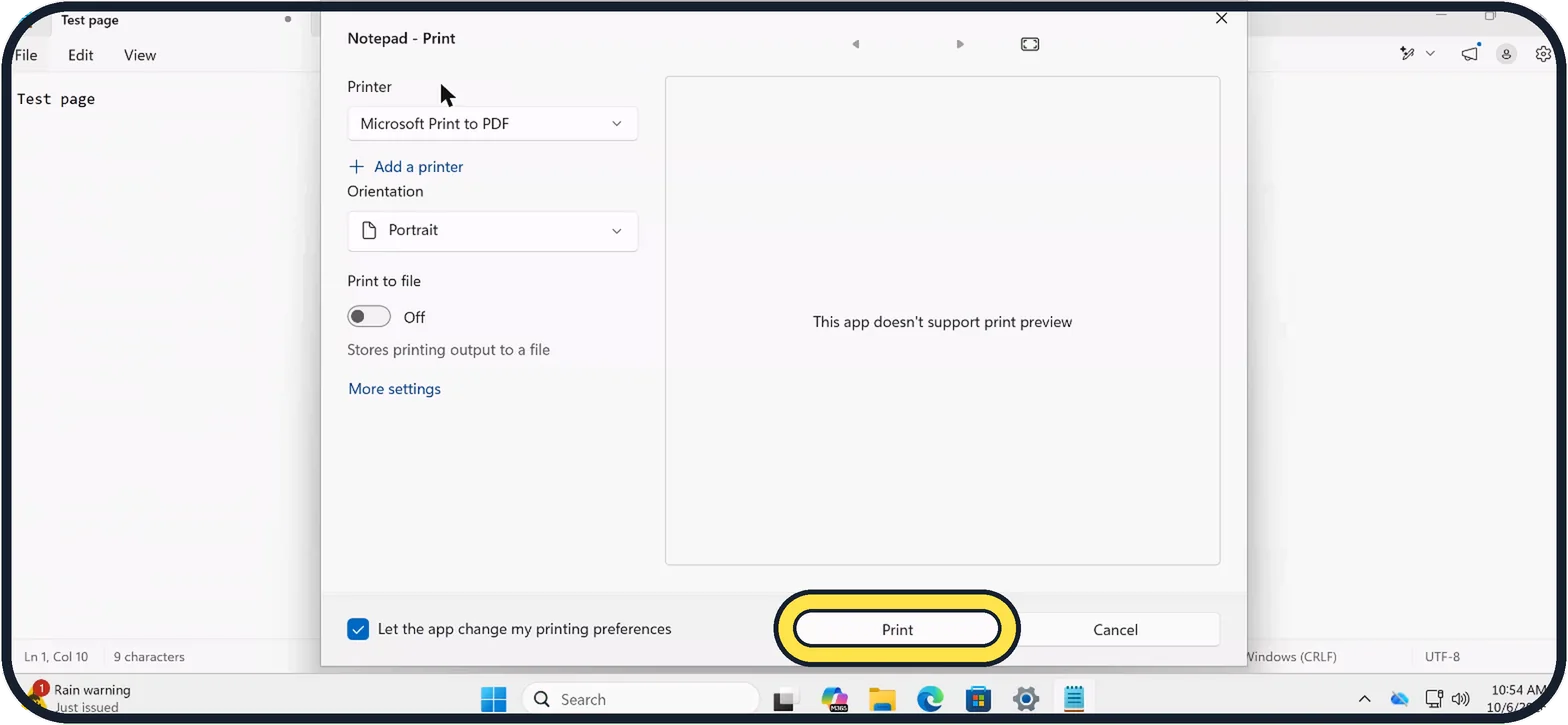Close the Notepad Print dialog
The width and height of the screenshot is (1568, 725).
(x=1221, y=18)
